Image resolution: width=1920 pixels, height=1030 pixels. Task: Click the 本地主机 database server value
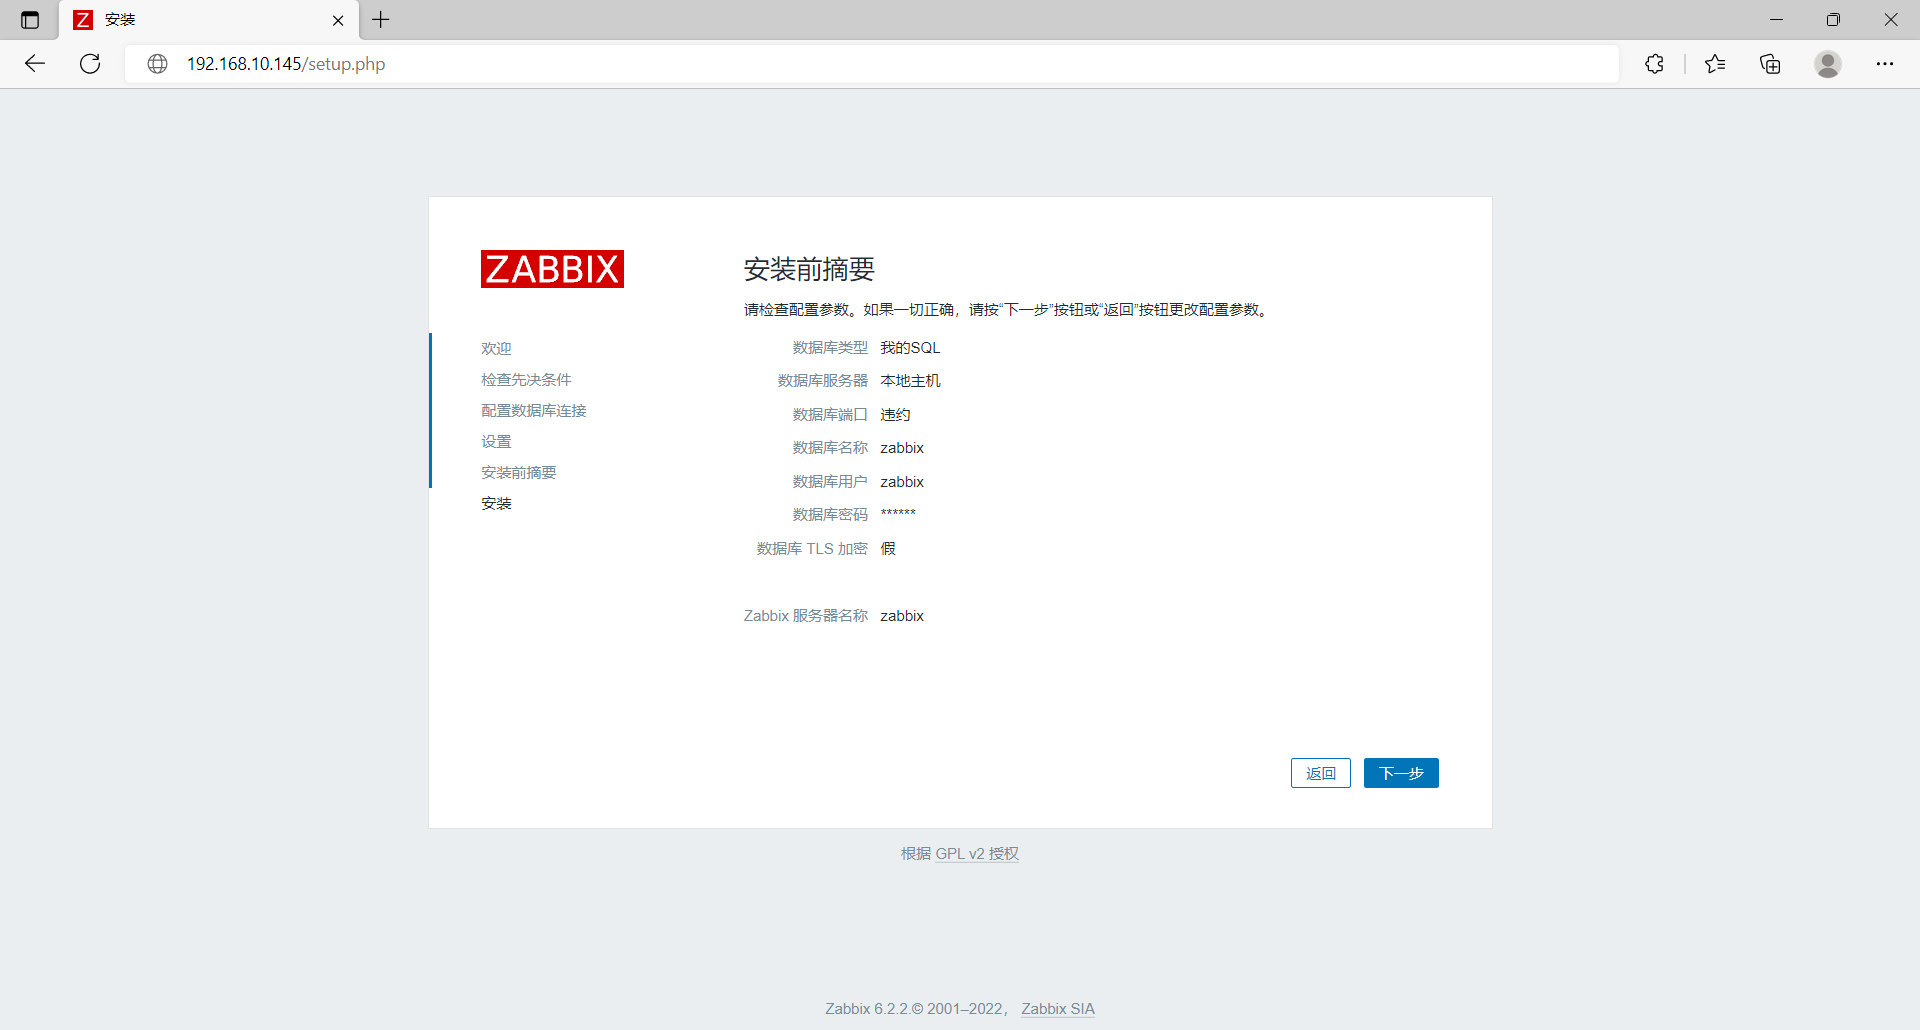pos(910,381)
